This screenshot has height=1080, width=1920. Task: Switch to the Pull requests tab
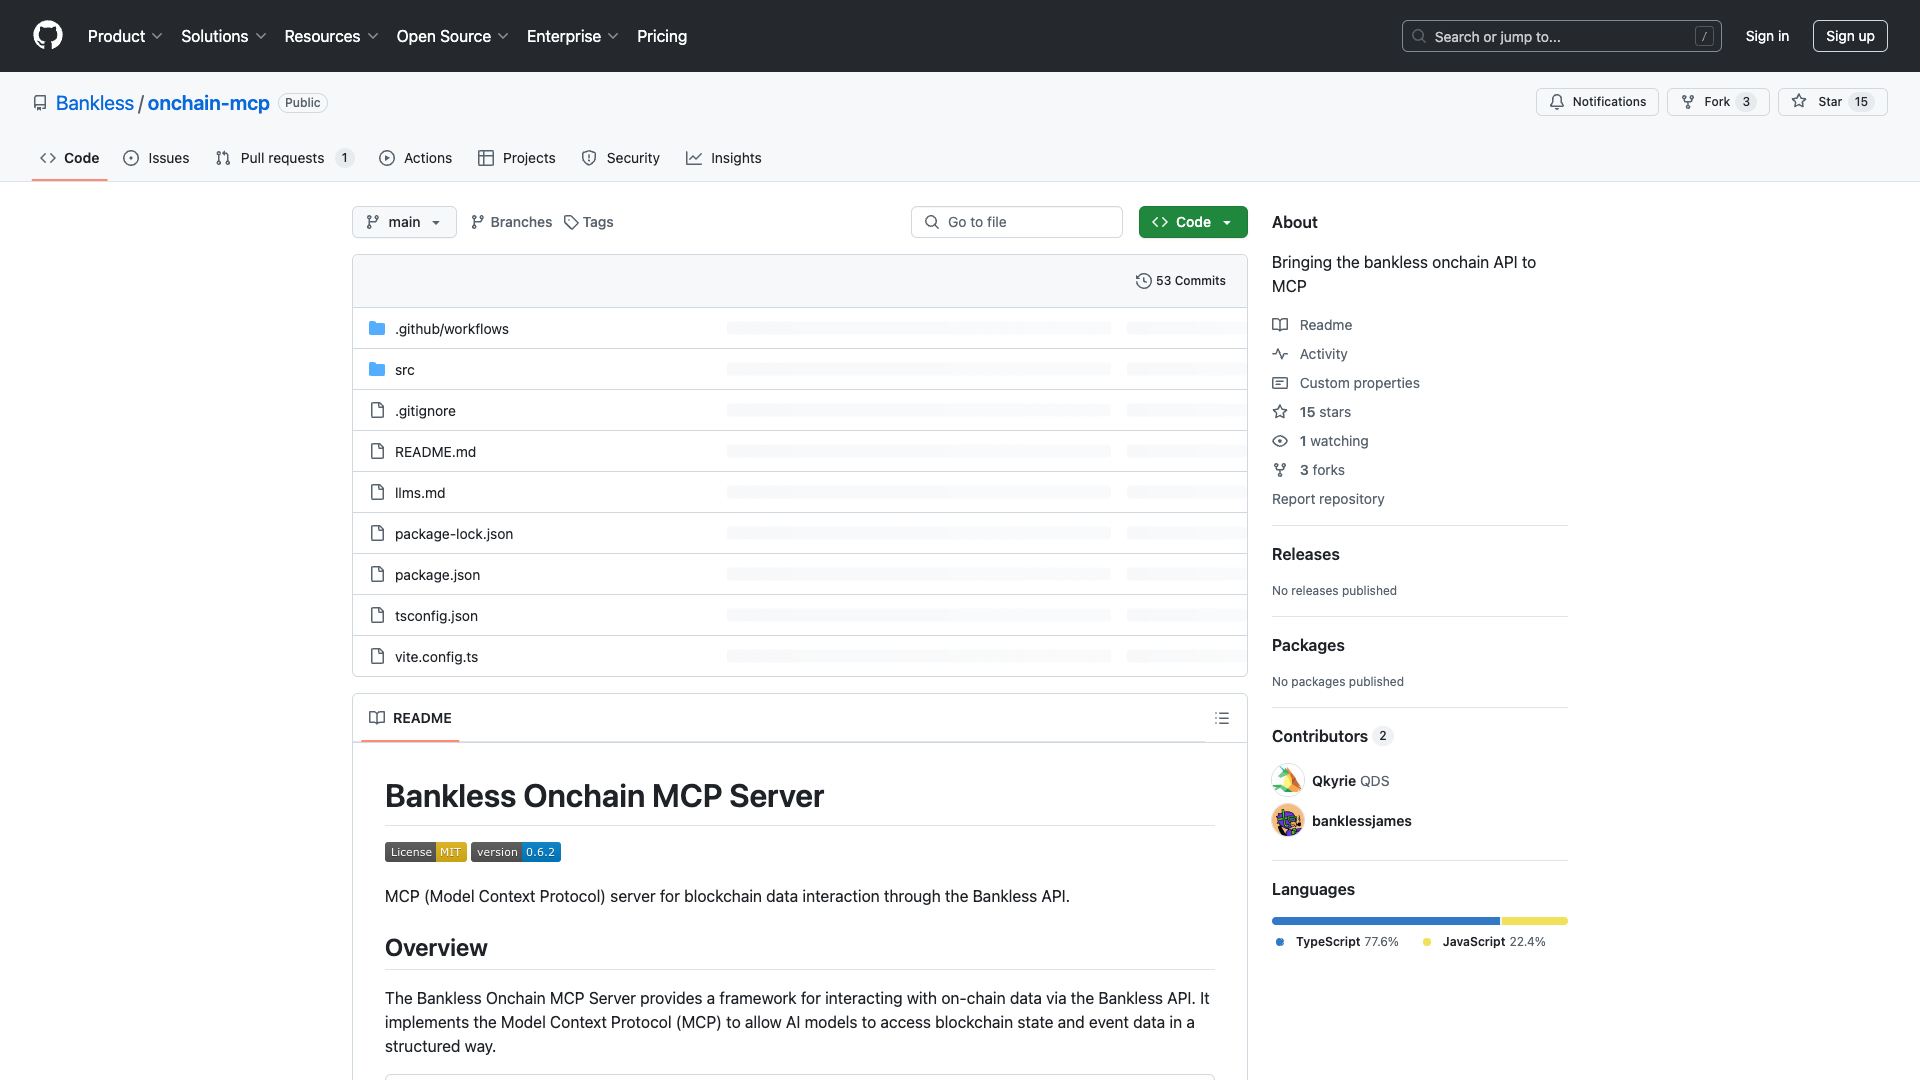[283, 158]
